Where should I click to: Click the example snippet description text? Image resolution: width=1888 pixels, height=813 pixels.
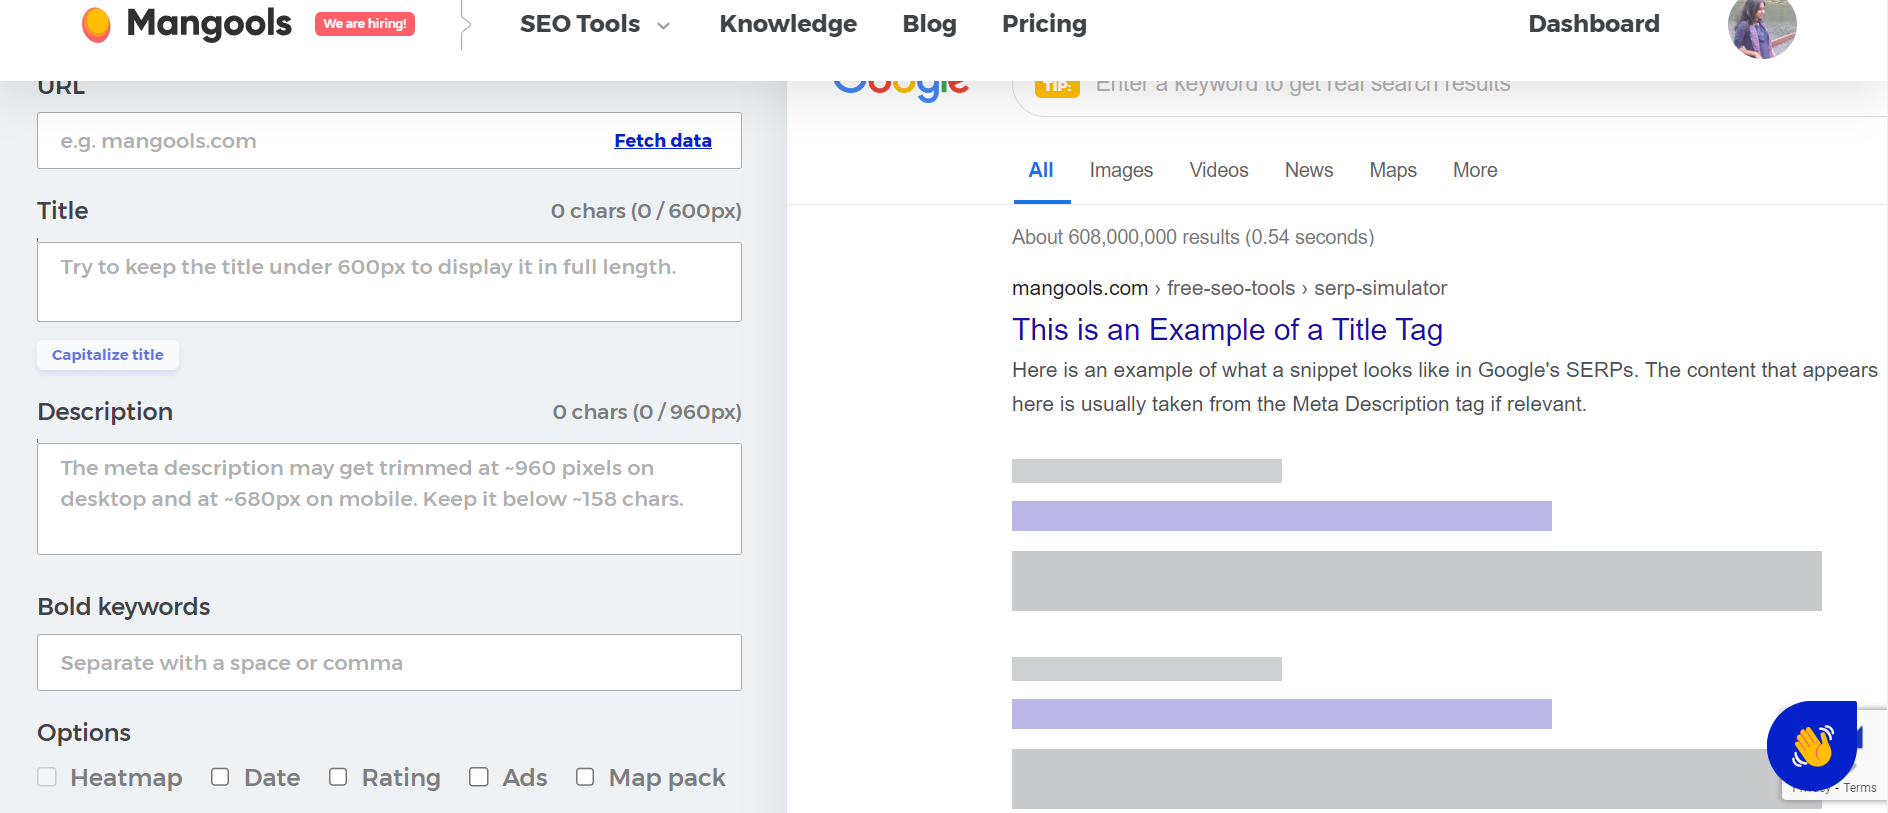[x=1445, y=387]
